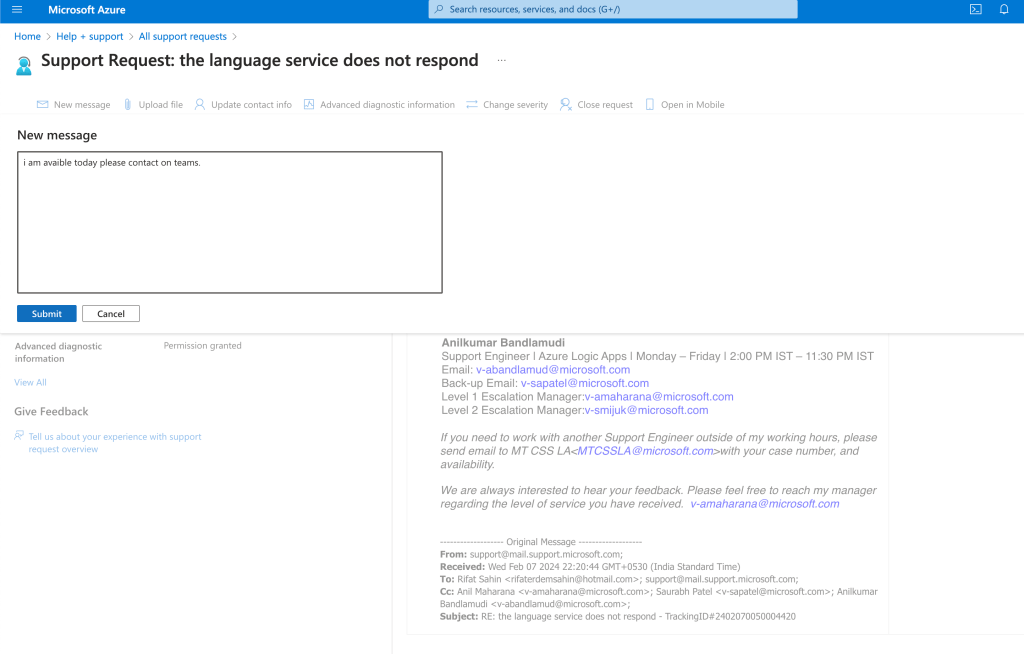The height and width of the screenshot is (654, 1024).
Task: Submit the new message
Action: coord(46,314)
